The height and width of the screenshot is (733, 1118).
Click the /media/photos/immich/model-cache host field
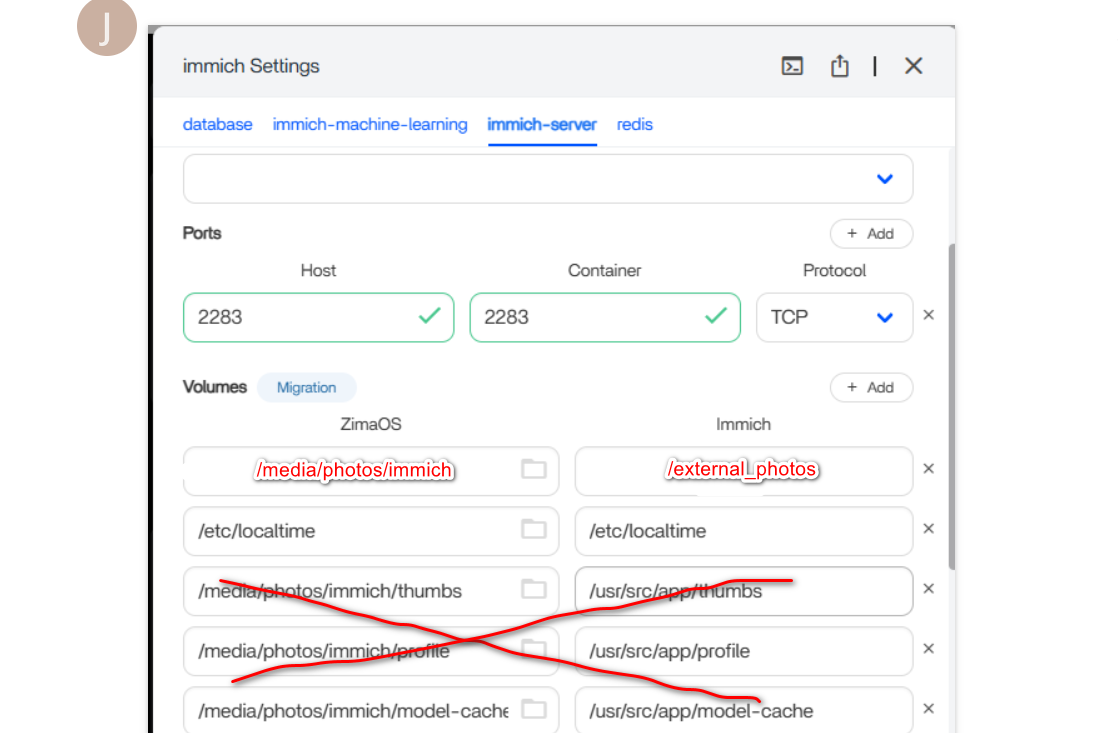point(371,710)
